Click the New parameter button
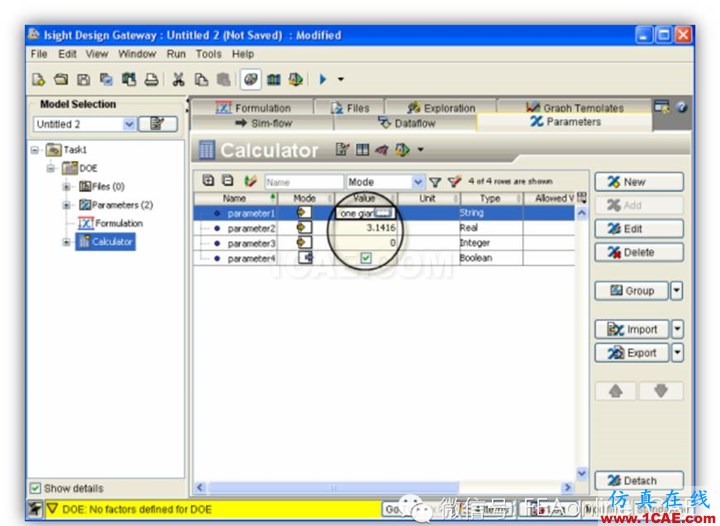 click(x=639, y=182)
